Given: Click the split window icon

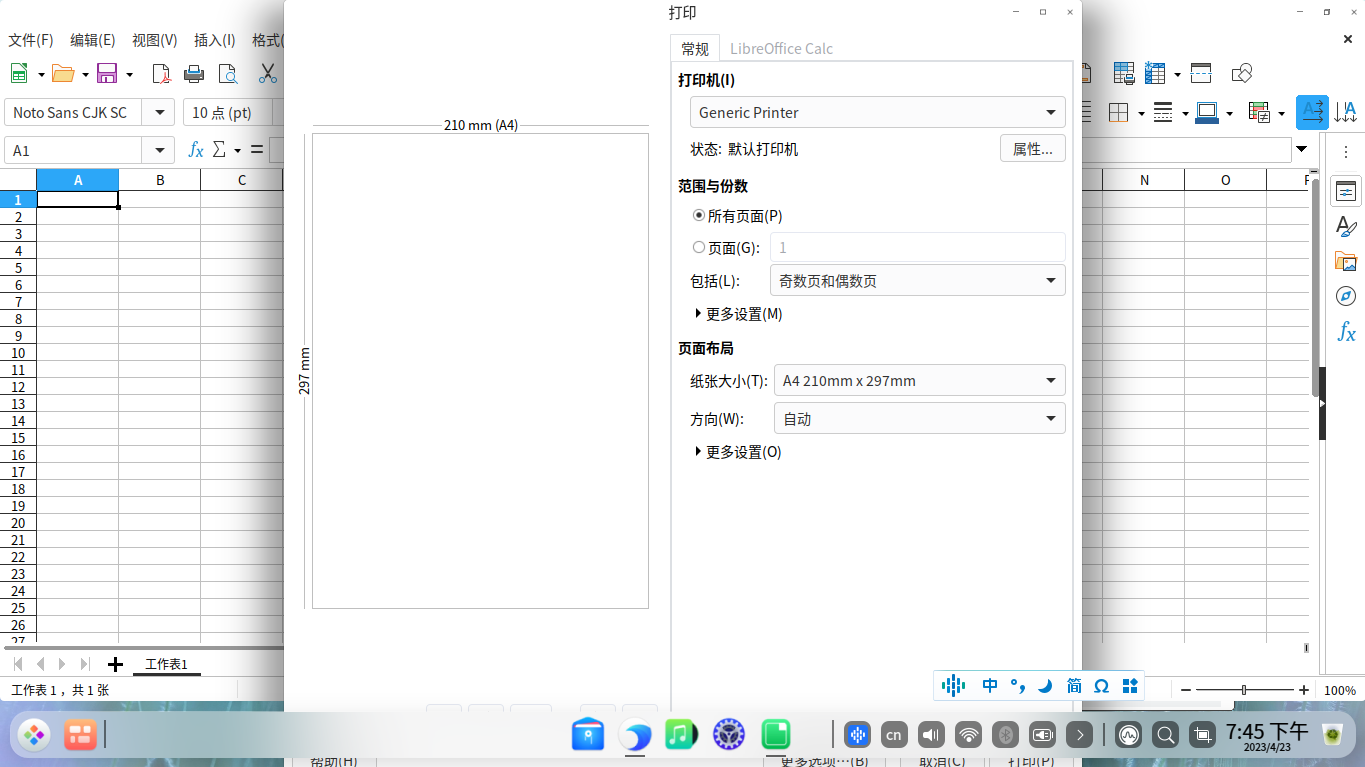Looking at the screenshot, I should (1201, 73).
